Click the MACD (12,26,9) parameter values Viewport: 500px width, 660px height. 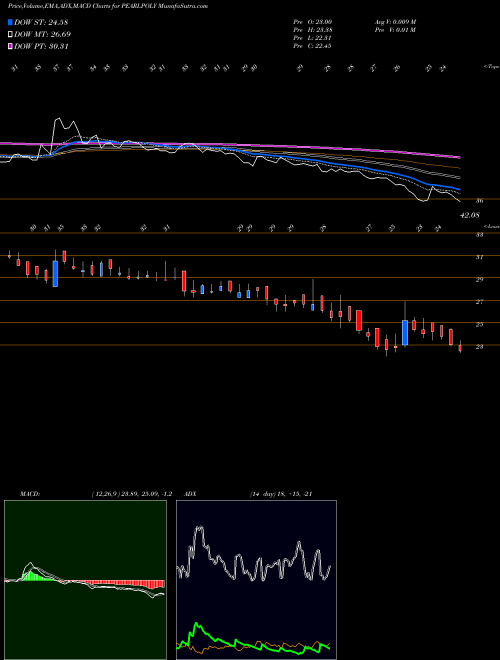tap(131, 494)
